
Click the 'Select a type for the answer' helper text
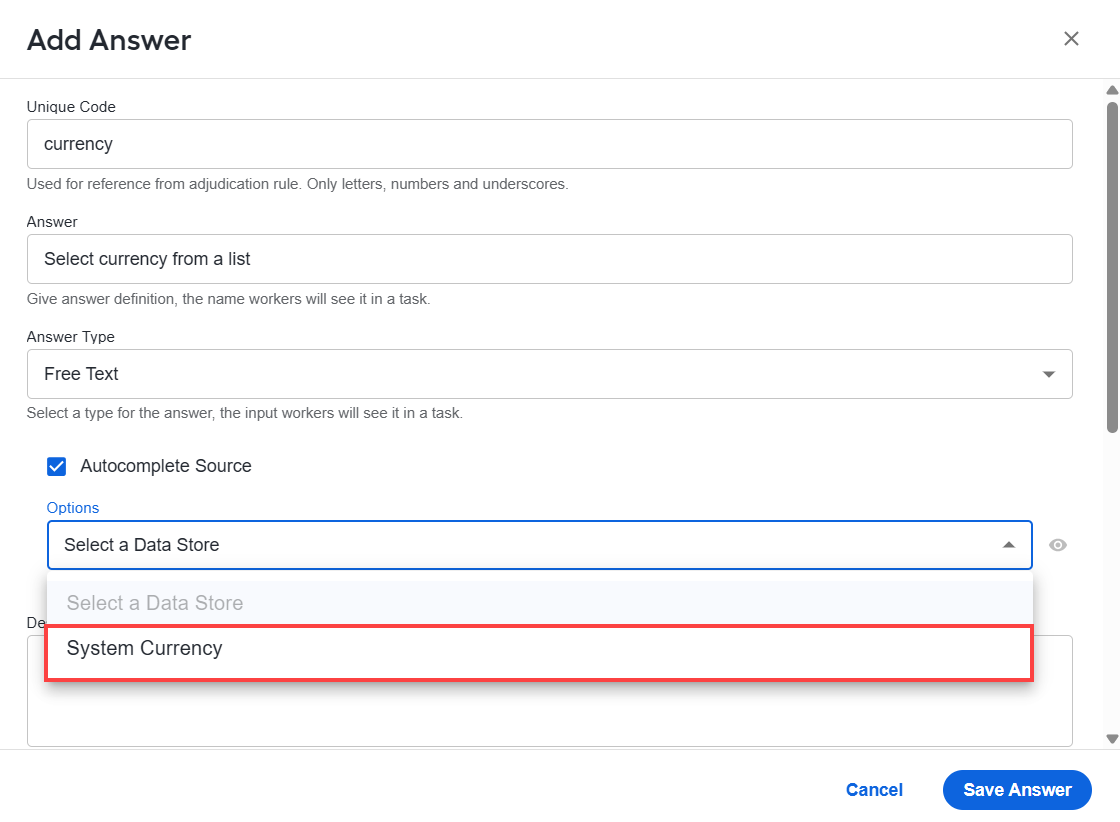(245, 413)
